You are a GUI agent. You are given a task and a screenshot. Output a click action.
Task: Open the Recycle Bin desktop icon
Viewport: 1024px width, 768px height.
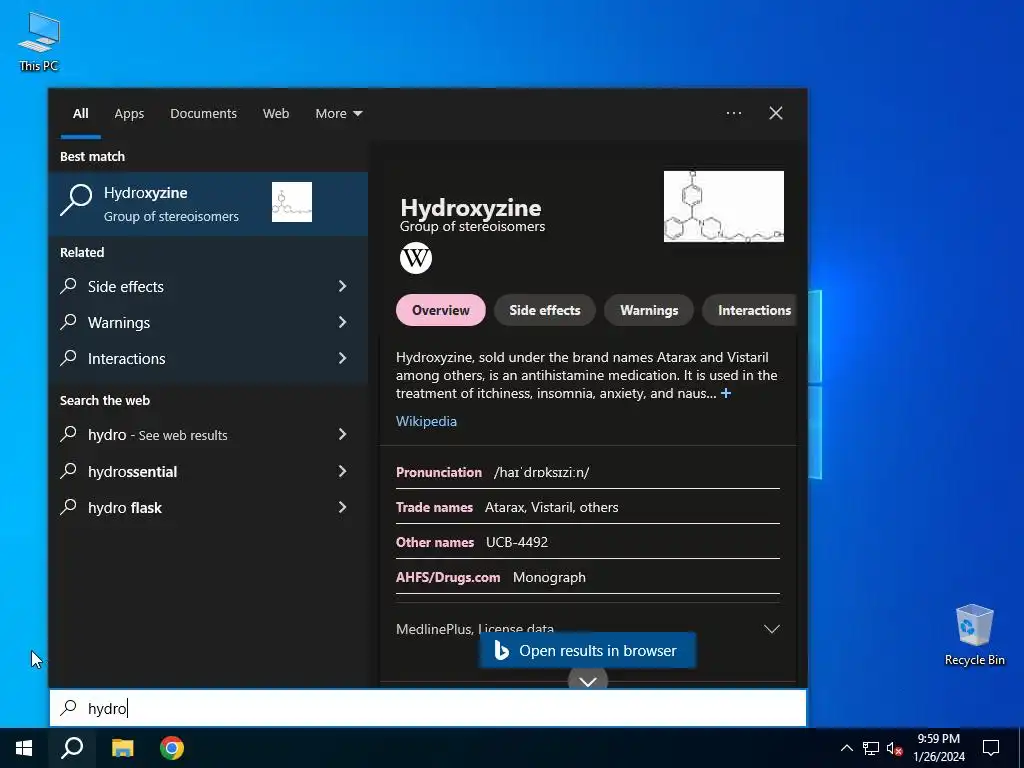click(x=974, y=635)
